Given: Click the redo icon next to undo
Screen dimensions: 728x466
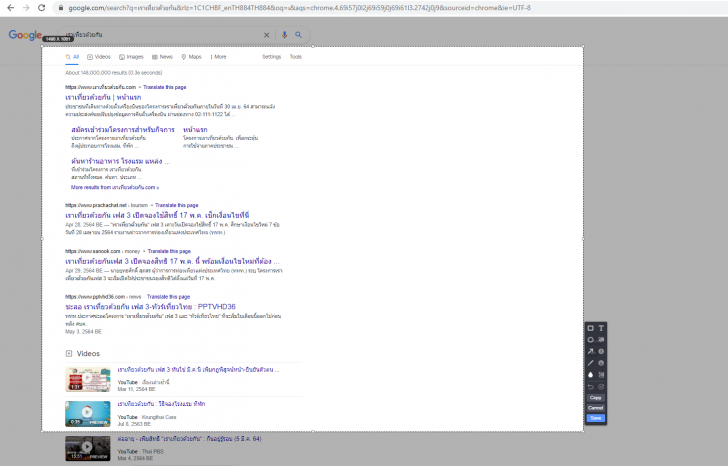Looking at the screenshot, I should click(x=601, y=387).
